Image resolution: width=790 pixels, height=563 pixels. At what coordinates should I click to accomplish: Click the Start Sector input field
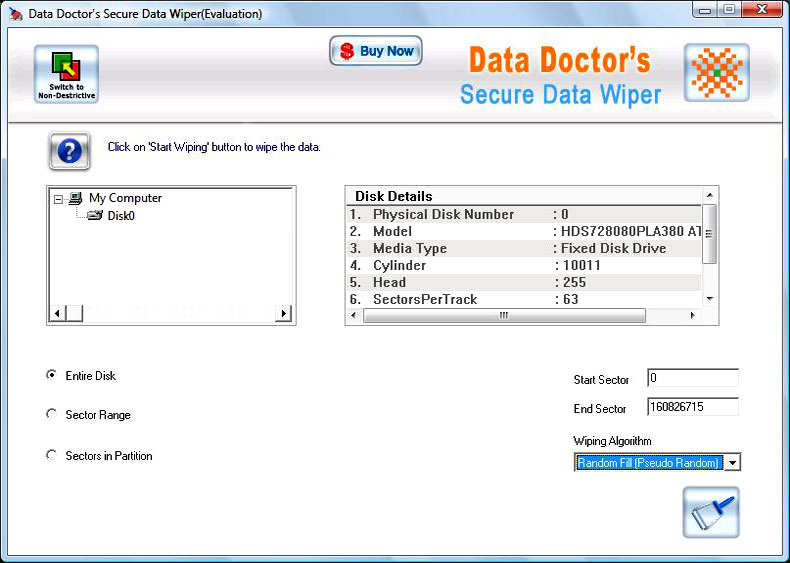693,378
